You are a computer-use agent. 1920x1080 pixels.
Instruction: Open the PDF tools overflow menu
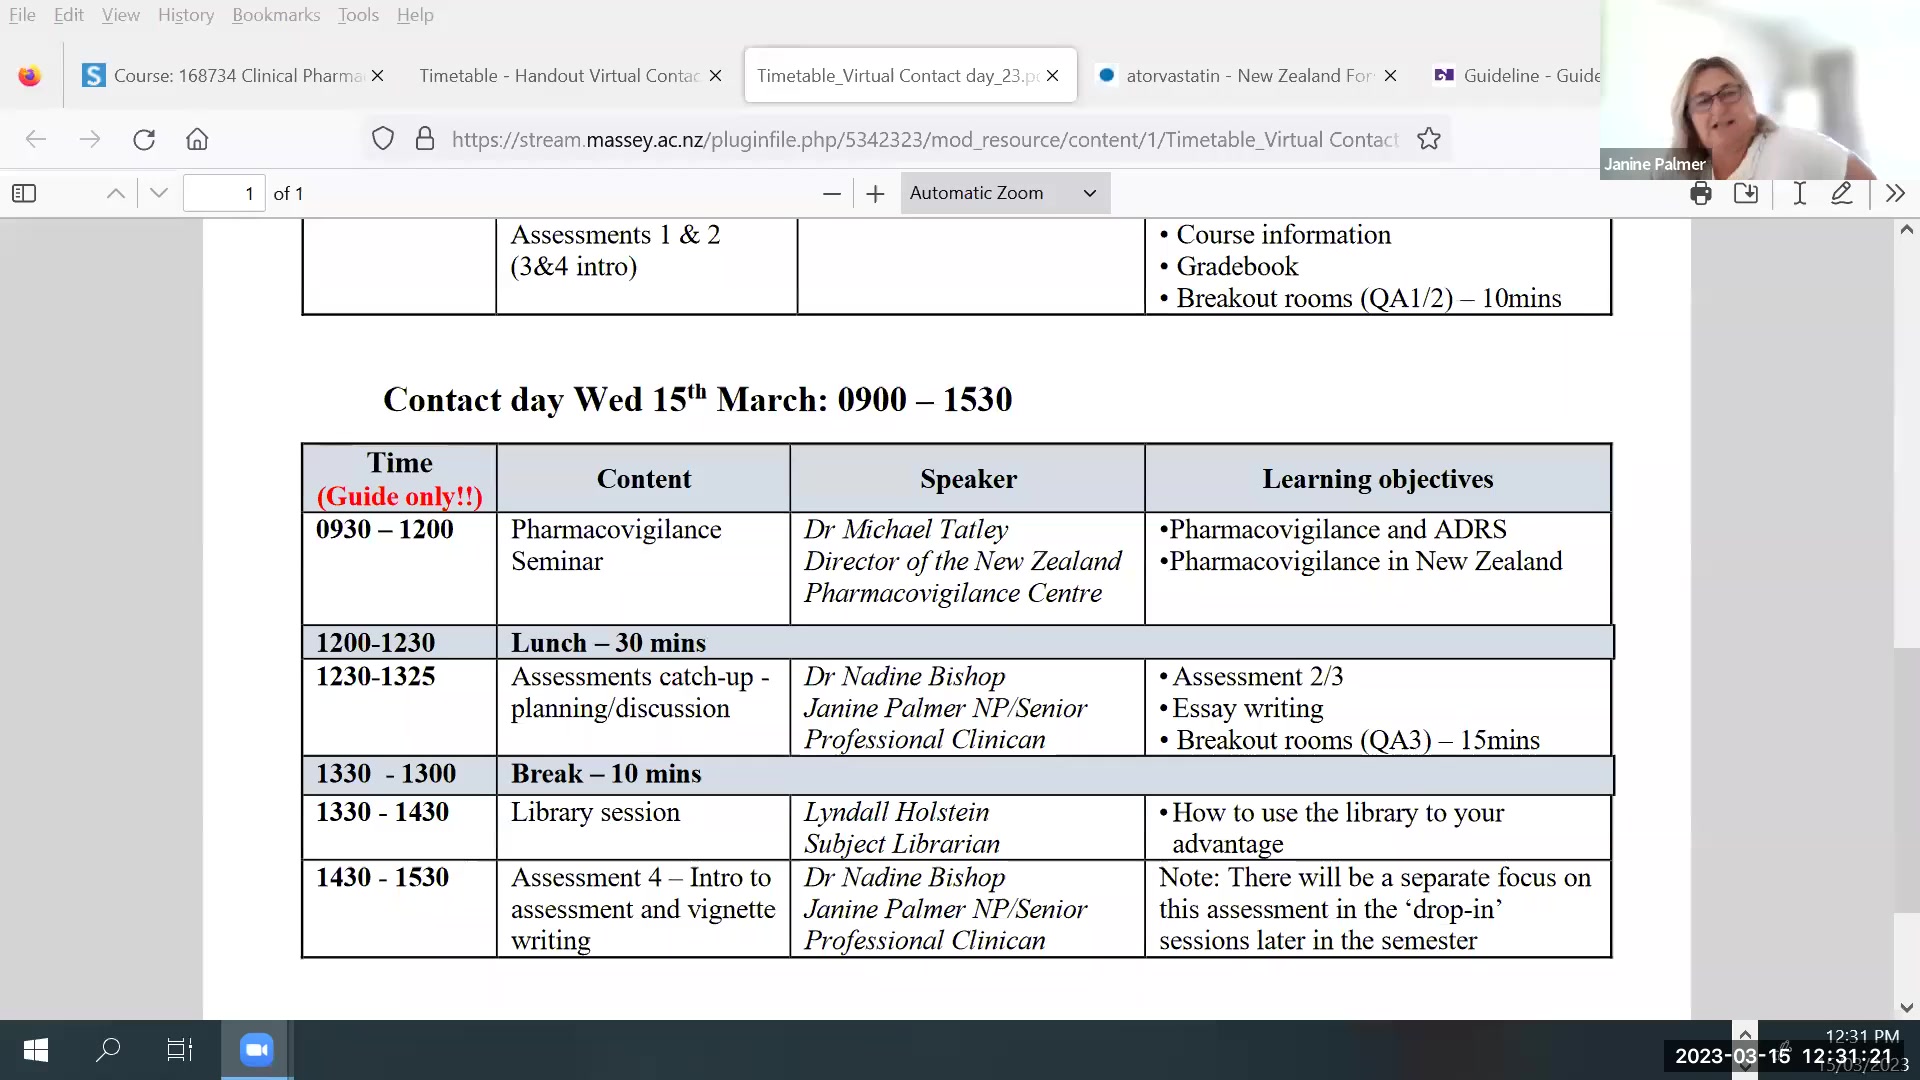coord(1895,193)
